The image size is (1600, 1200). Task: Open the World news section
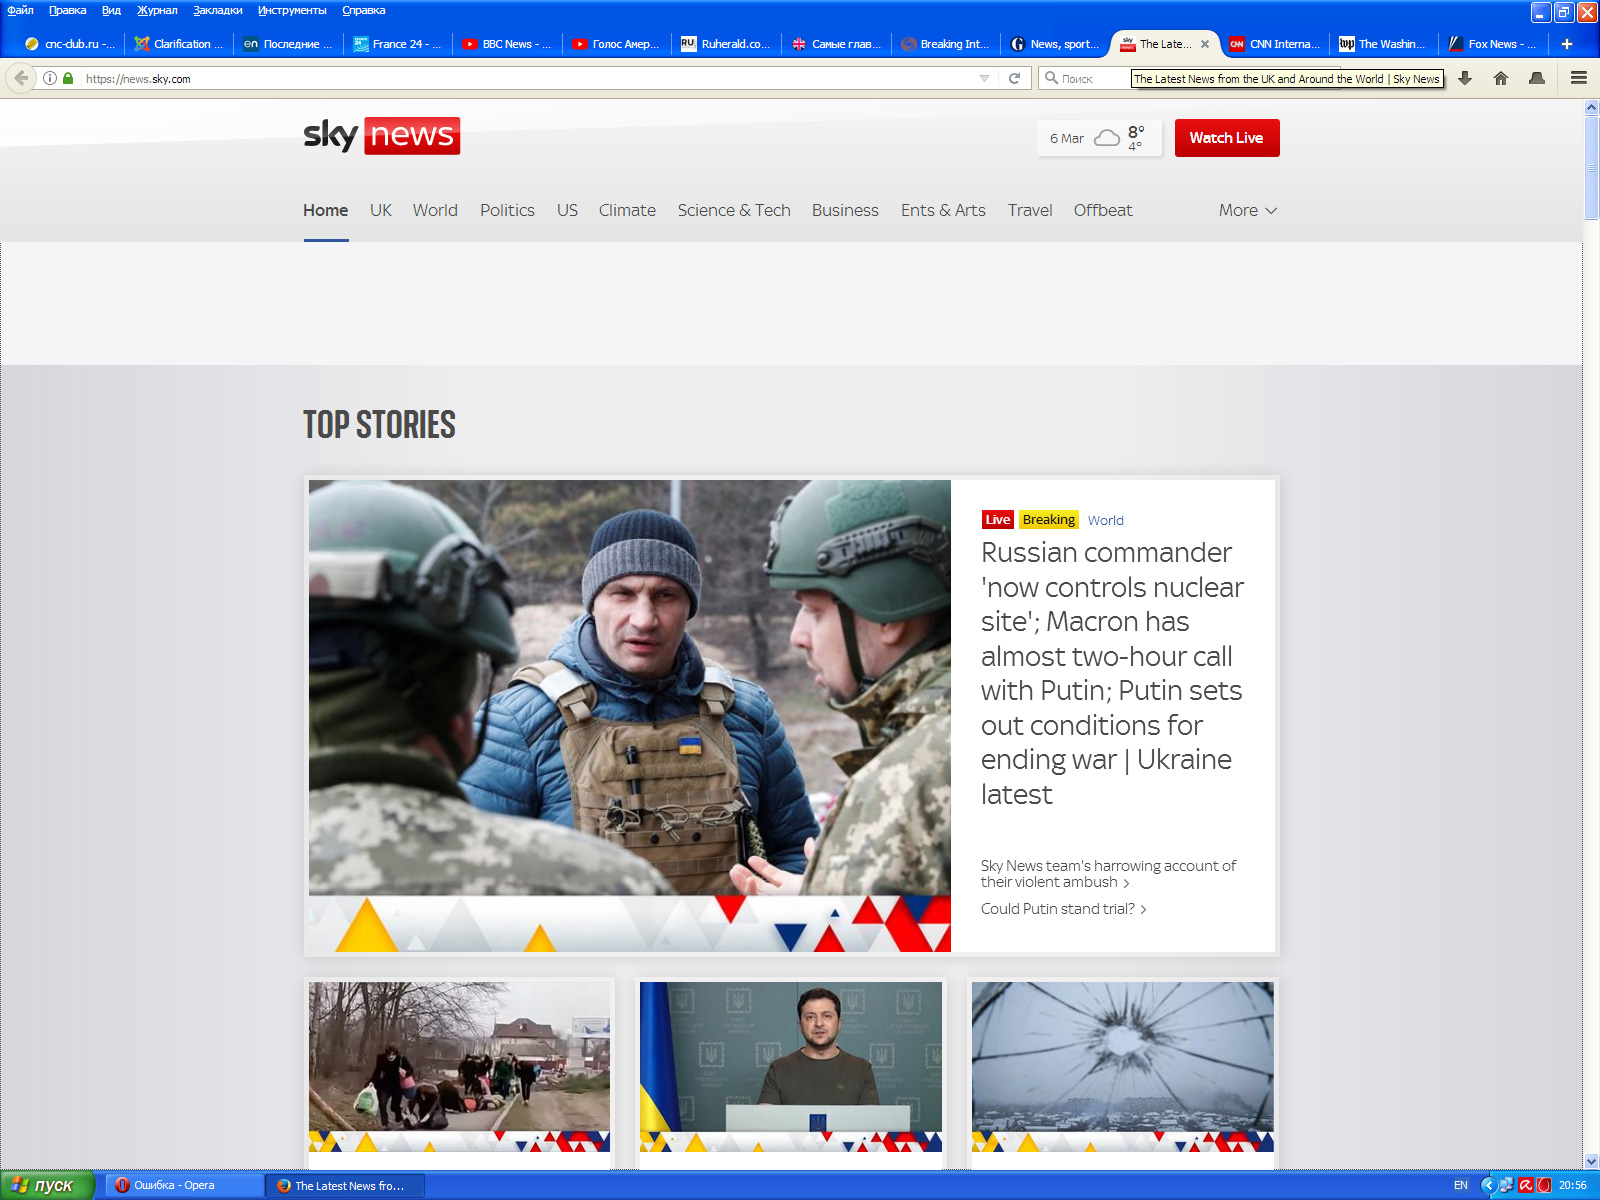435,210
